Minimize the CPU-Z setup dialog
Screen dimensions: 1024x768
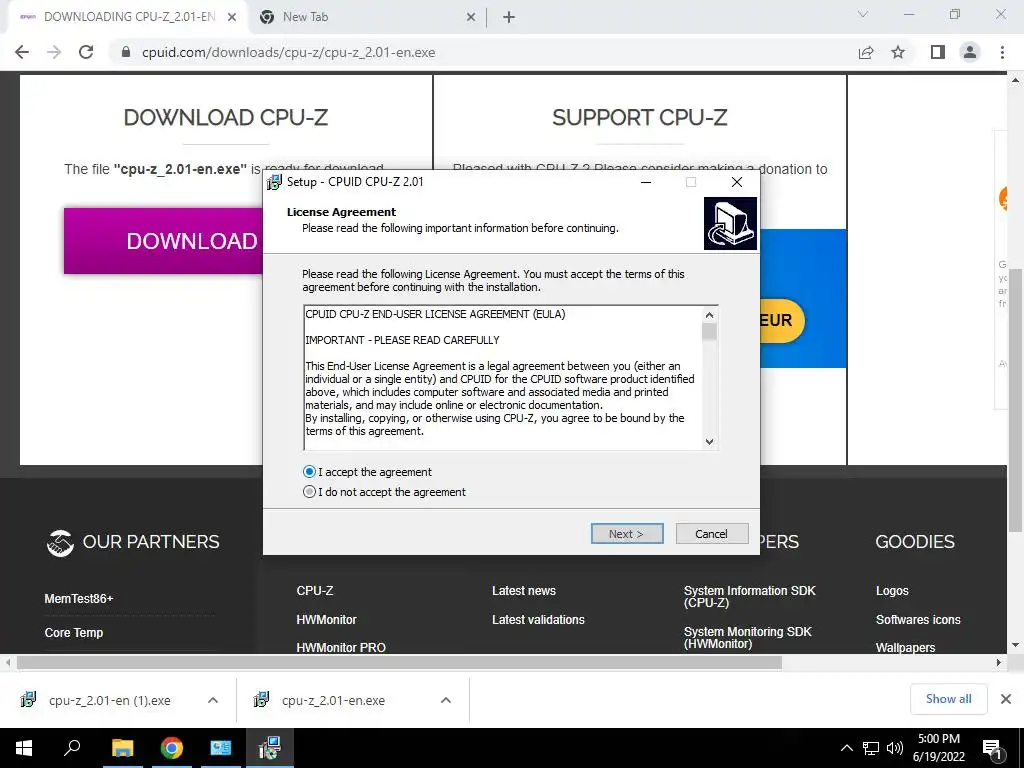pyautogui.click(x=646, y=182)
